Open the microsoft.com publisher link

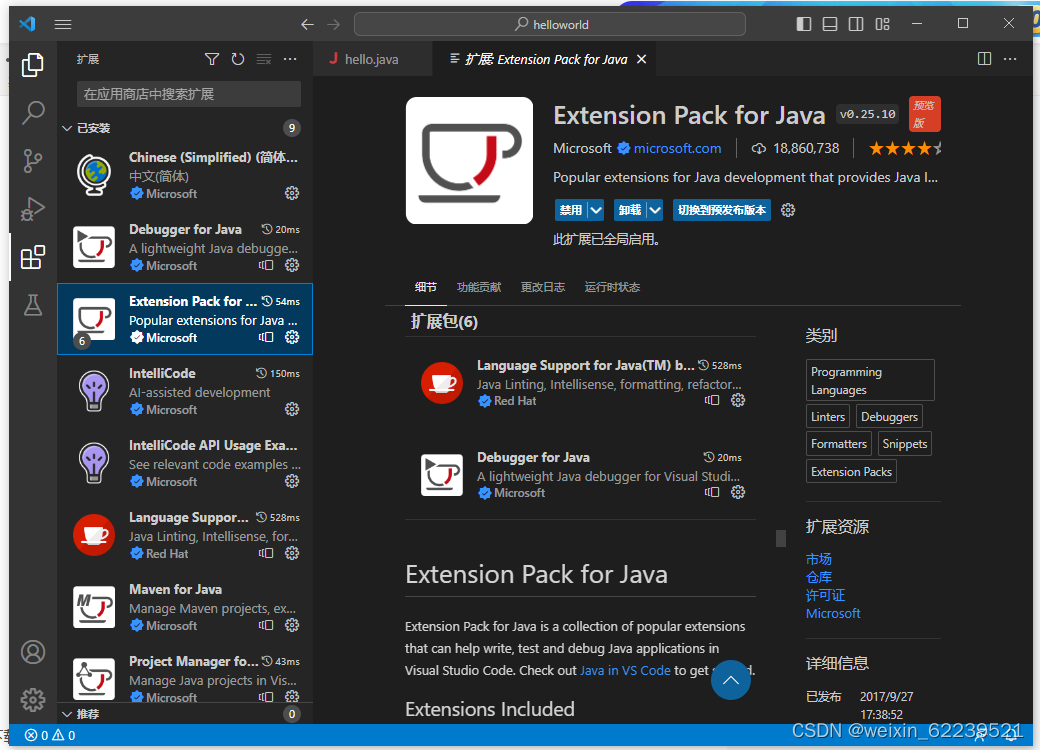[x=677, y=149]
